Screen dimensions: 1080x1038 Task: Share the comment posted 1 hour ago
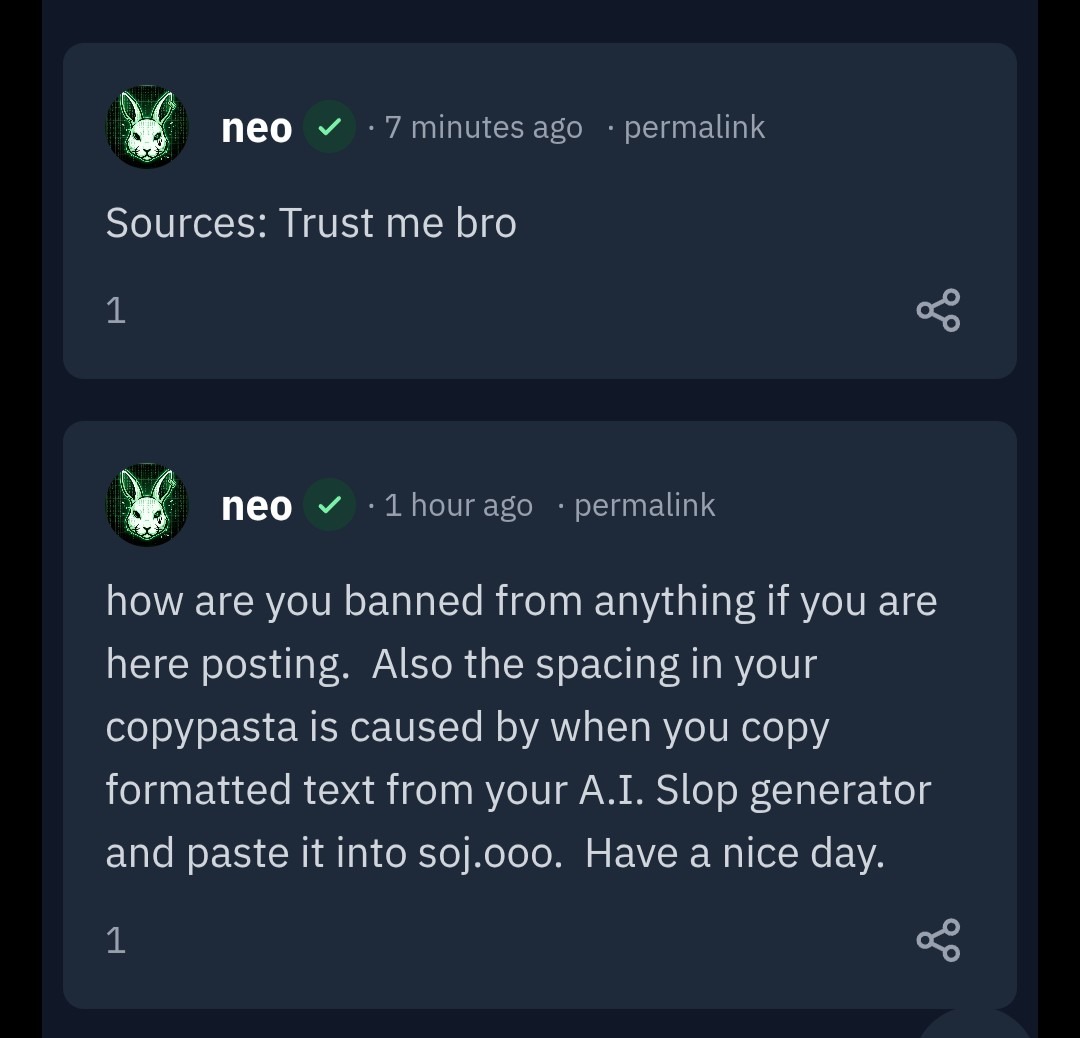coord(938,940)
